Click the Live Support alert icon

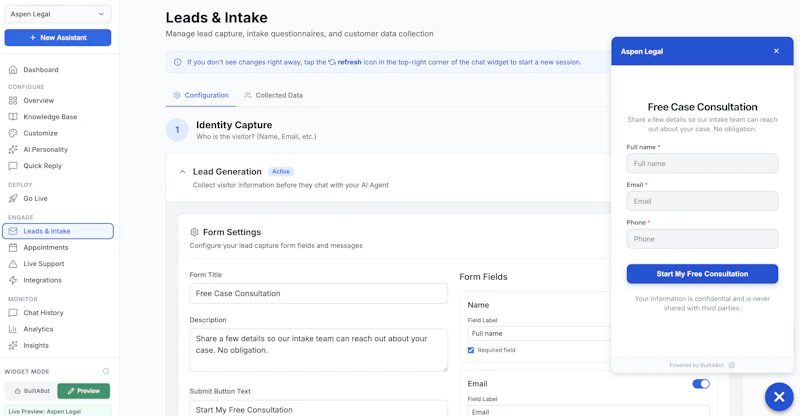point(13,264)
